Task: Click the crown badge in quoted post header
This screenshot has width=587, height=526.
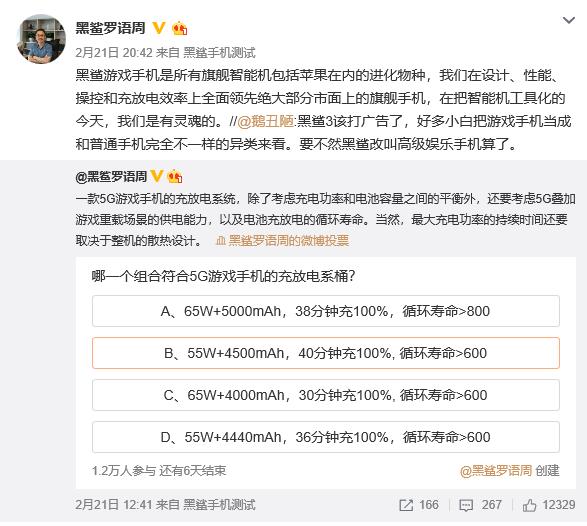Action: coord(174,176)
